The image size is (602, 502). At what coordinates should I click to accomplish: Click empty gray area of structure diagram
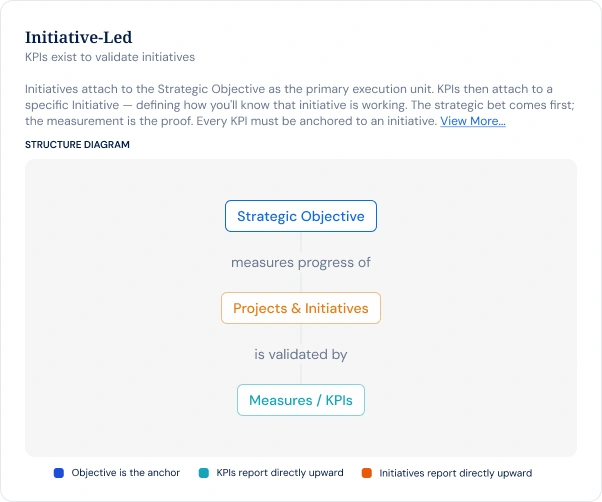115,307
